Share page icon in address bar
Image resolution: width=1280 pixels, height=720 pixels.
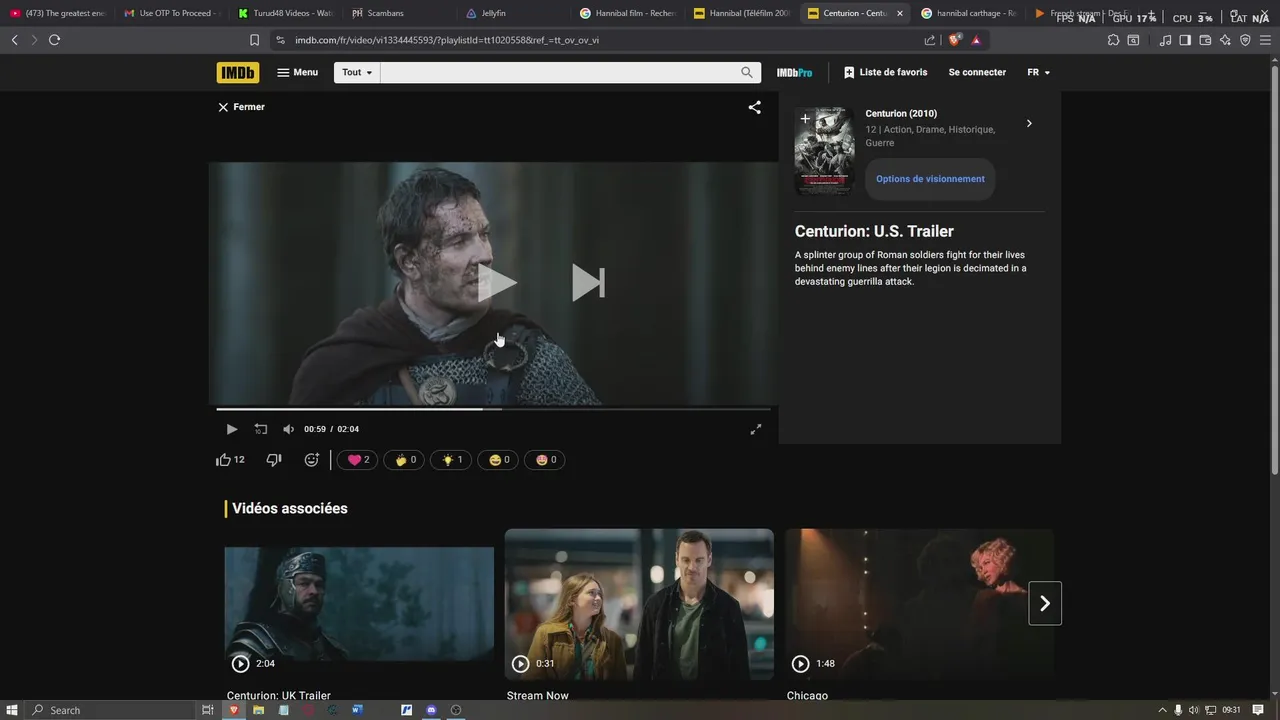(930, 40)
